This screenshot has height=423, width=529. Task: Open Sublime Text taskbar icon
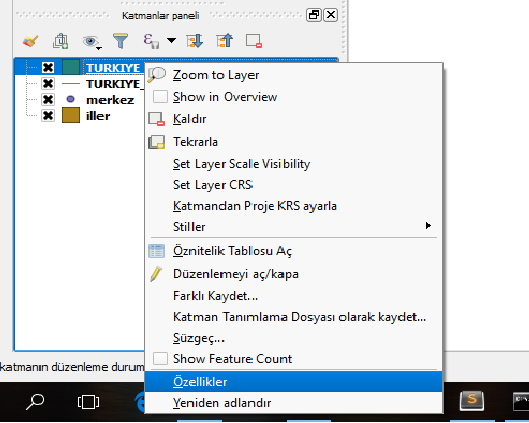coord(472,401)
